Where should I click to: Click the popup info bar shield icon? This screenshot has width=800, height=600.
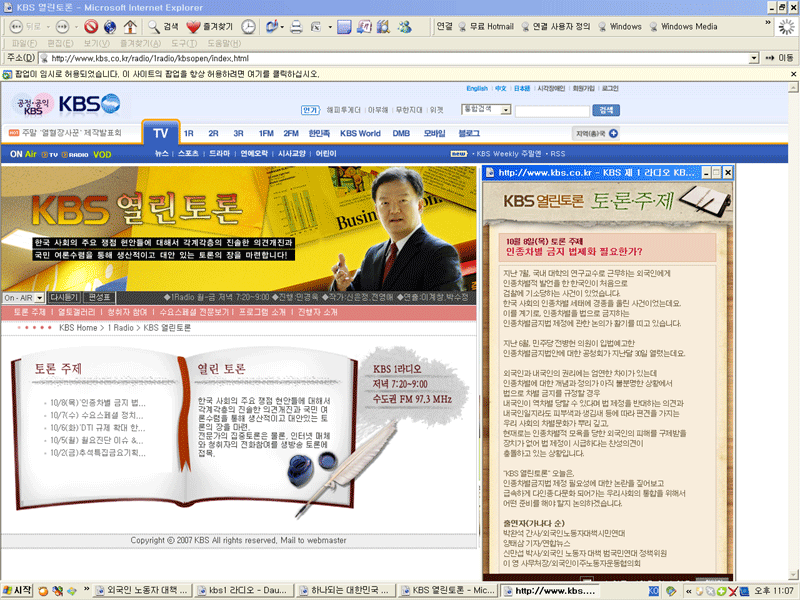click(7, 74)
